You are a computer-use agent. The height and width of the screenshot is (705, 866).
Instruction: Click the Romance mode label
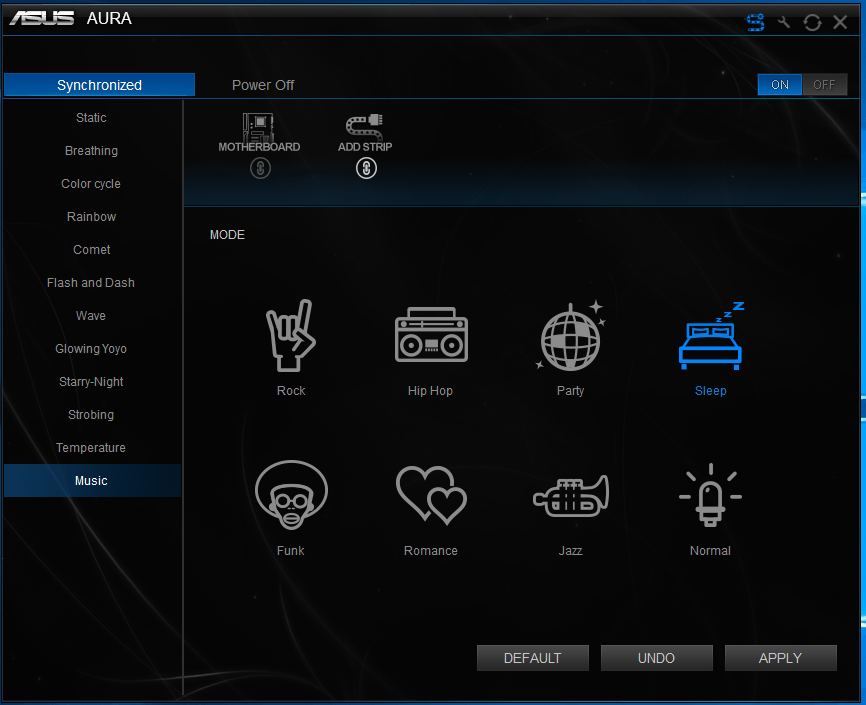(431, 551)
